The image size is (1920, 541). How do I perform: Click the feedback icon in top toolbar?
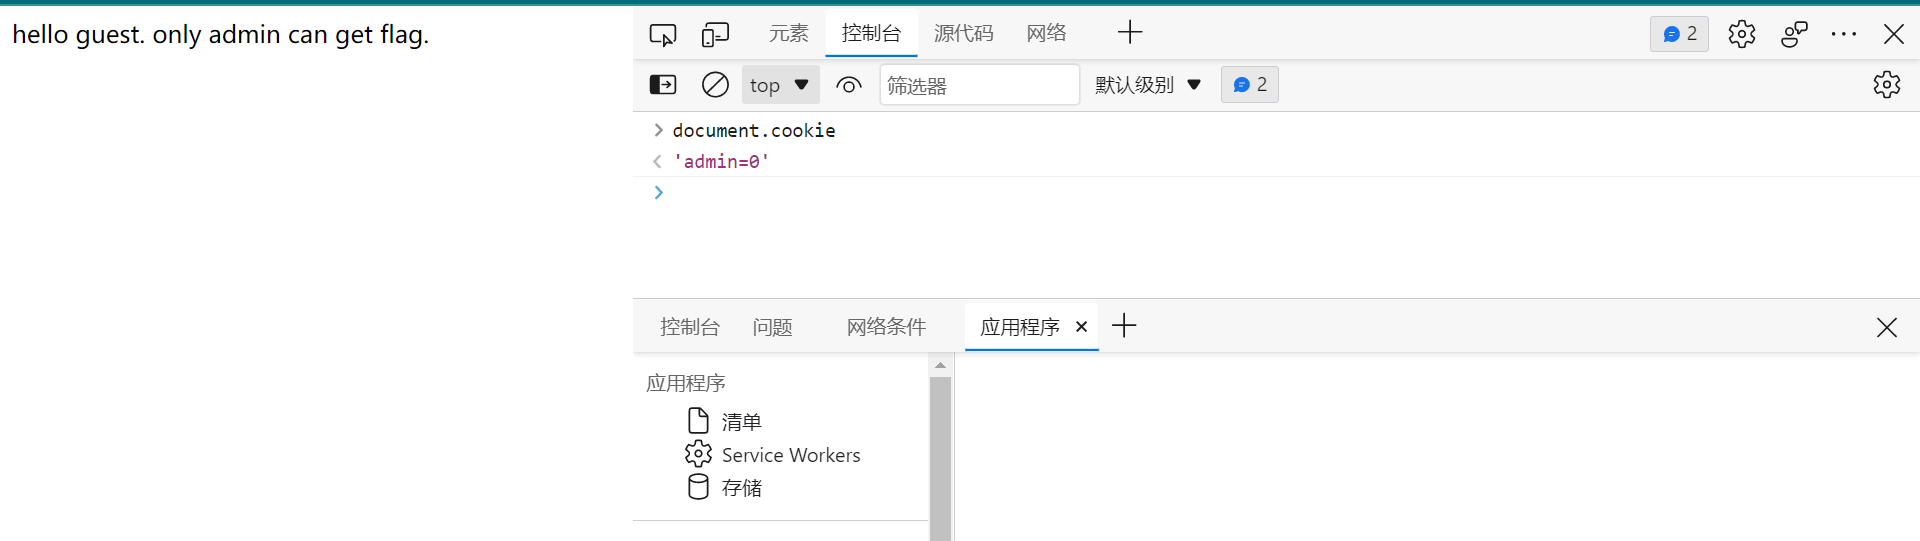click(x=1794, y=34)
